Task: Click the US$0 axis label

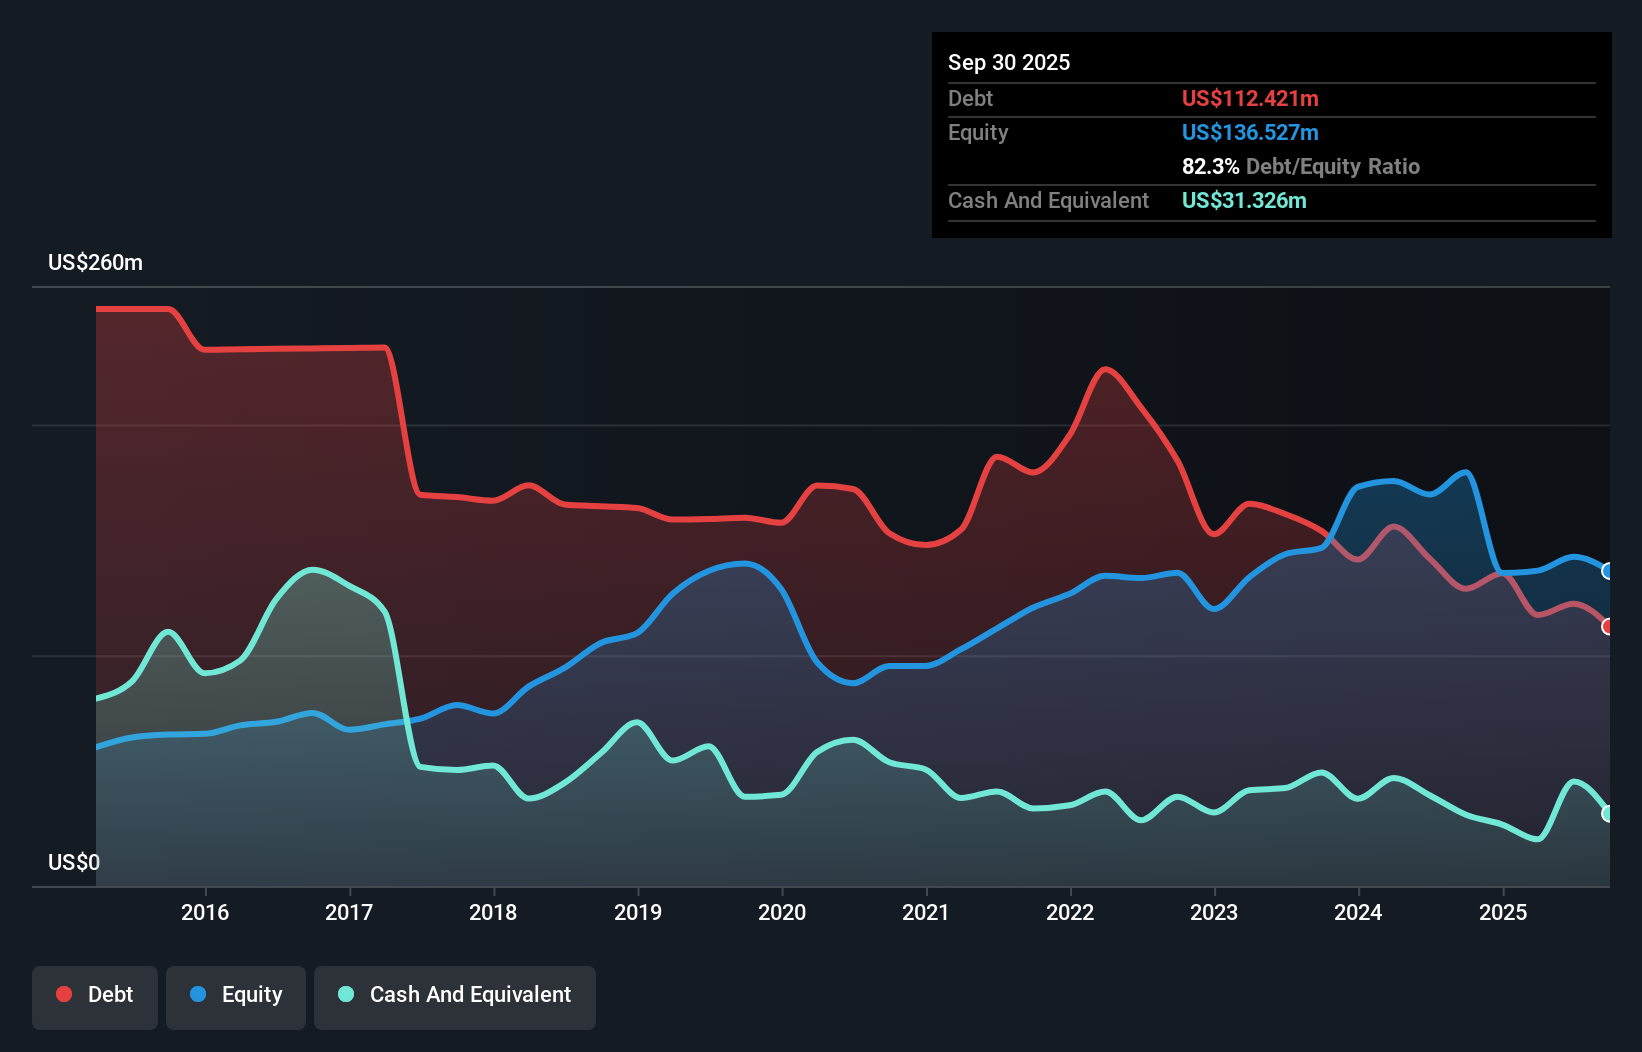Action: pos(74,862)
